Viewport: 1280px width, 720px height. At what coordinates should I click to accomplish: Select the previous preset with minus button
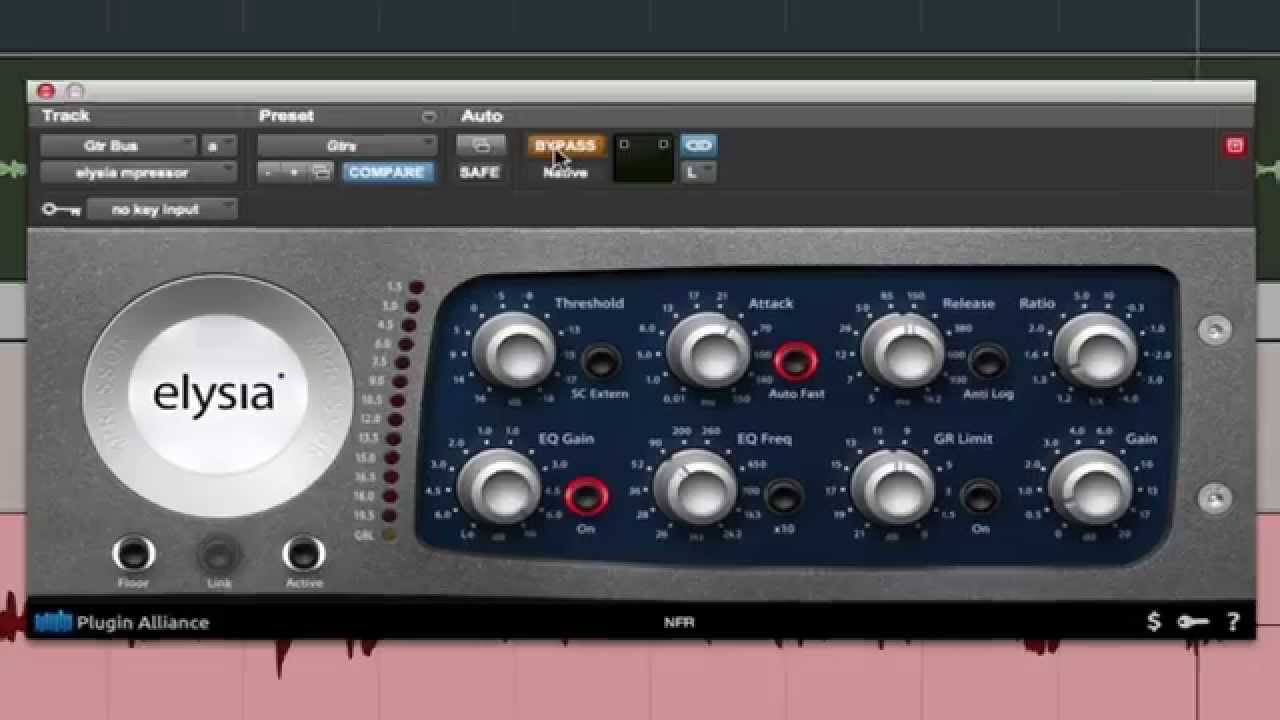[267, 172]
